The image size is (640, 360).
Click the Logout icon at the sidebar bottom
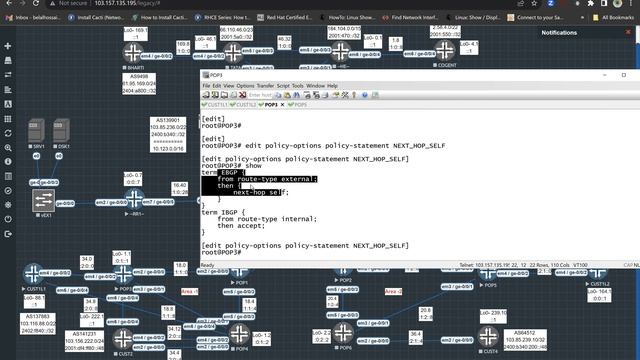coord(8,234)
